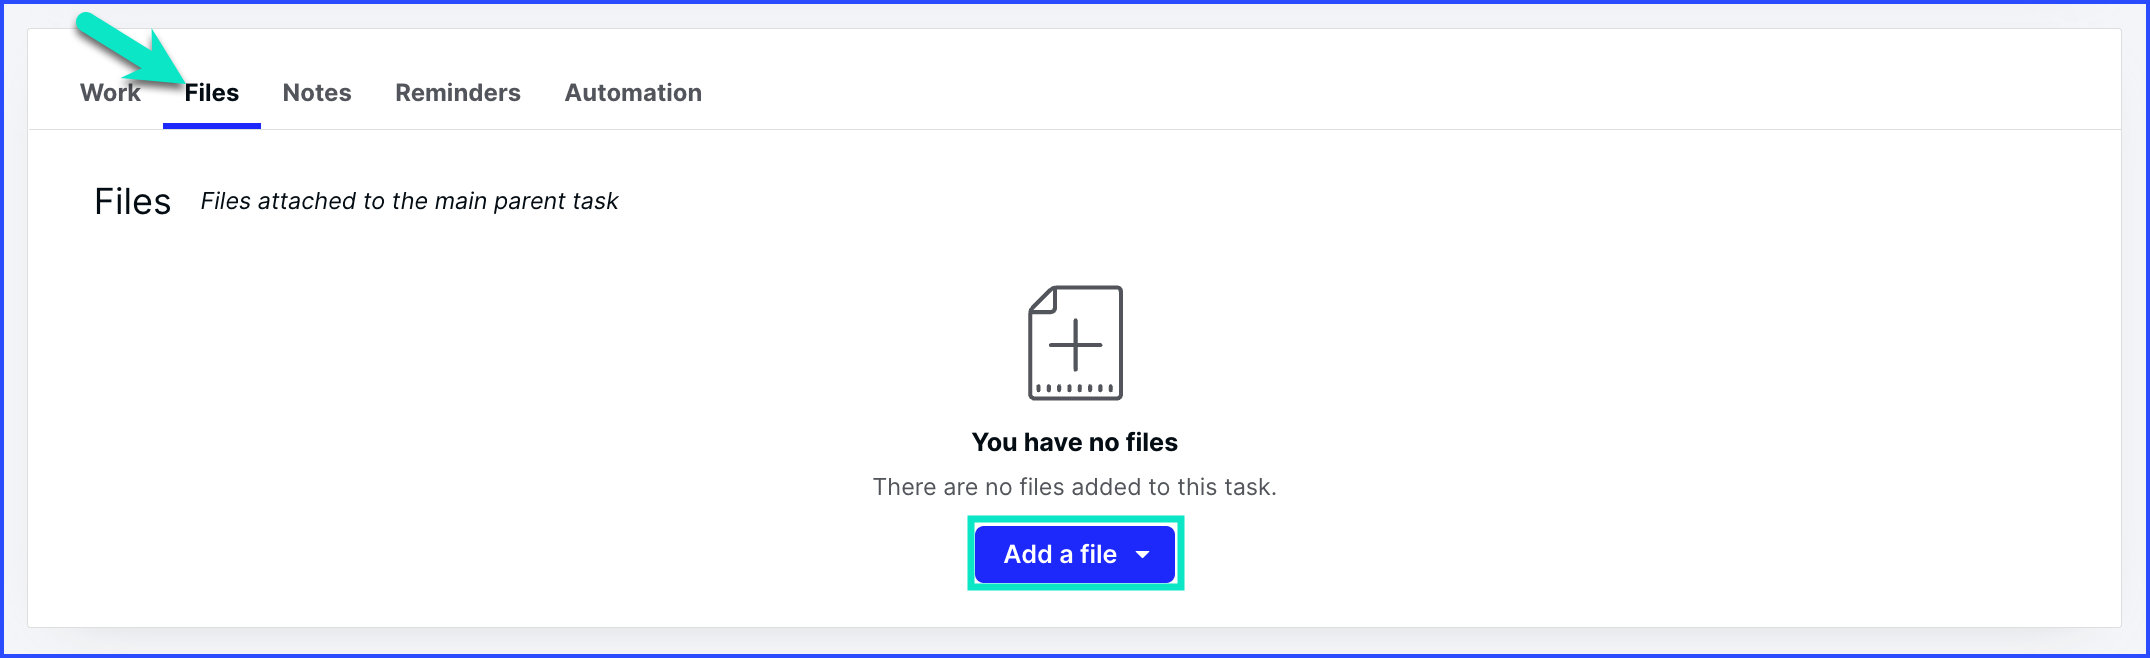Switch to the Notes tab

click(317, 93)
